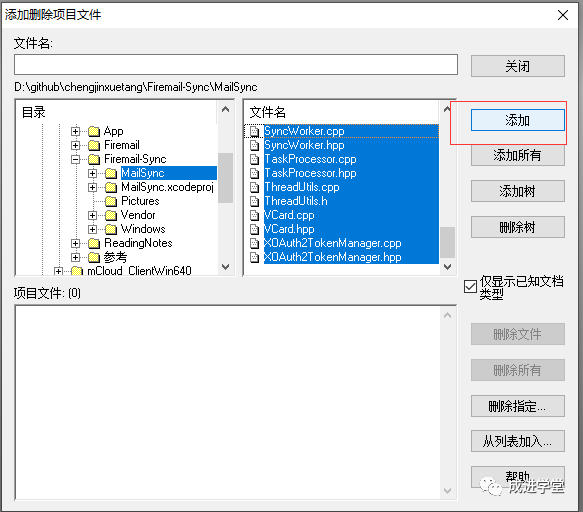Click the MailSync.xcodeproj folder icon
Image resolution: width=583 pixels, height=512 pixels.
111,187
